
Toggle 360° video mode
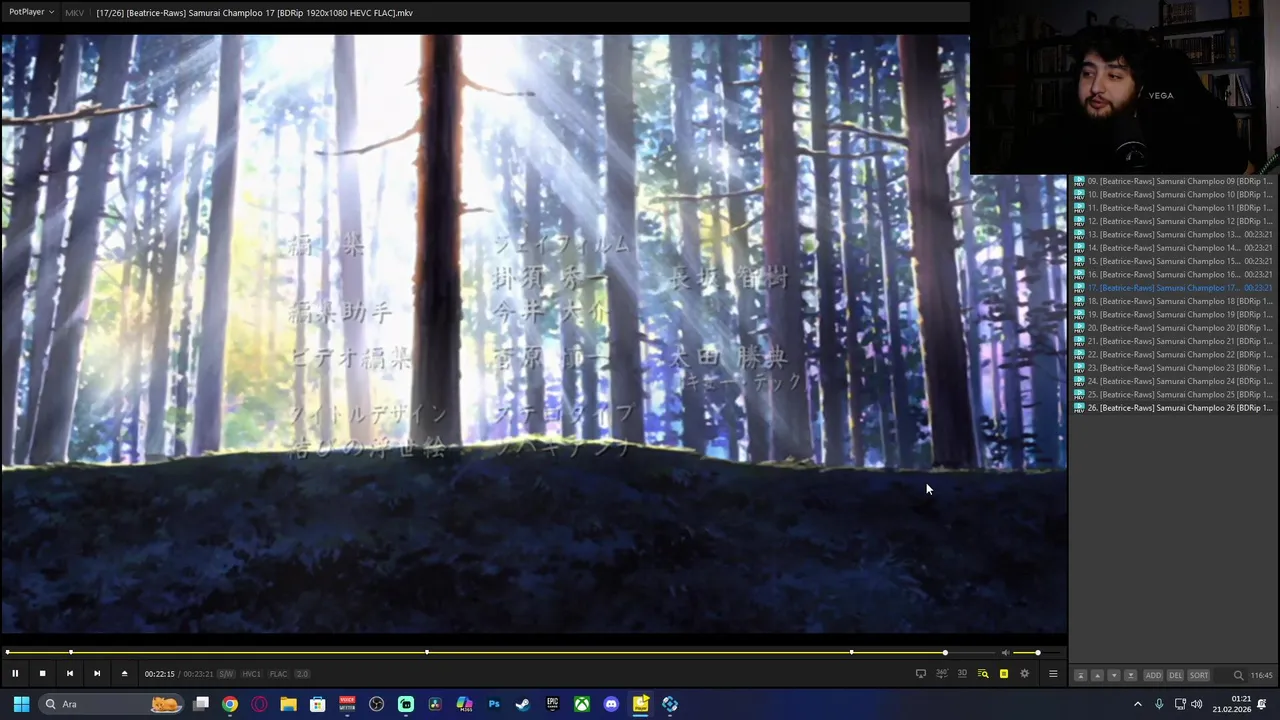coord(942,674)
